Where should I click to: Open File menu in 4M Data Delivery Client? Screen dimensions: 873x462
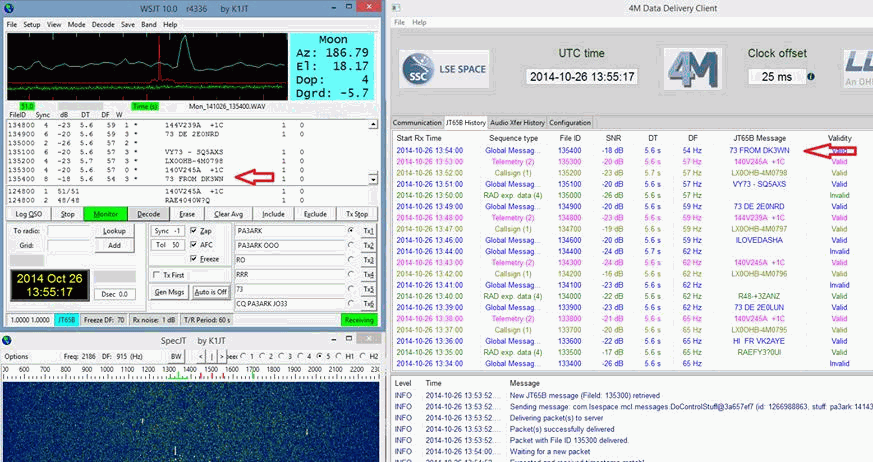click(x=399, y=22)
